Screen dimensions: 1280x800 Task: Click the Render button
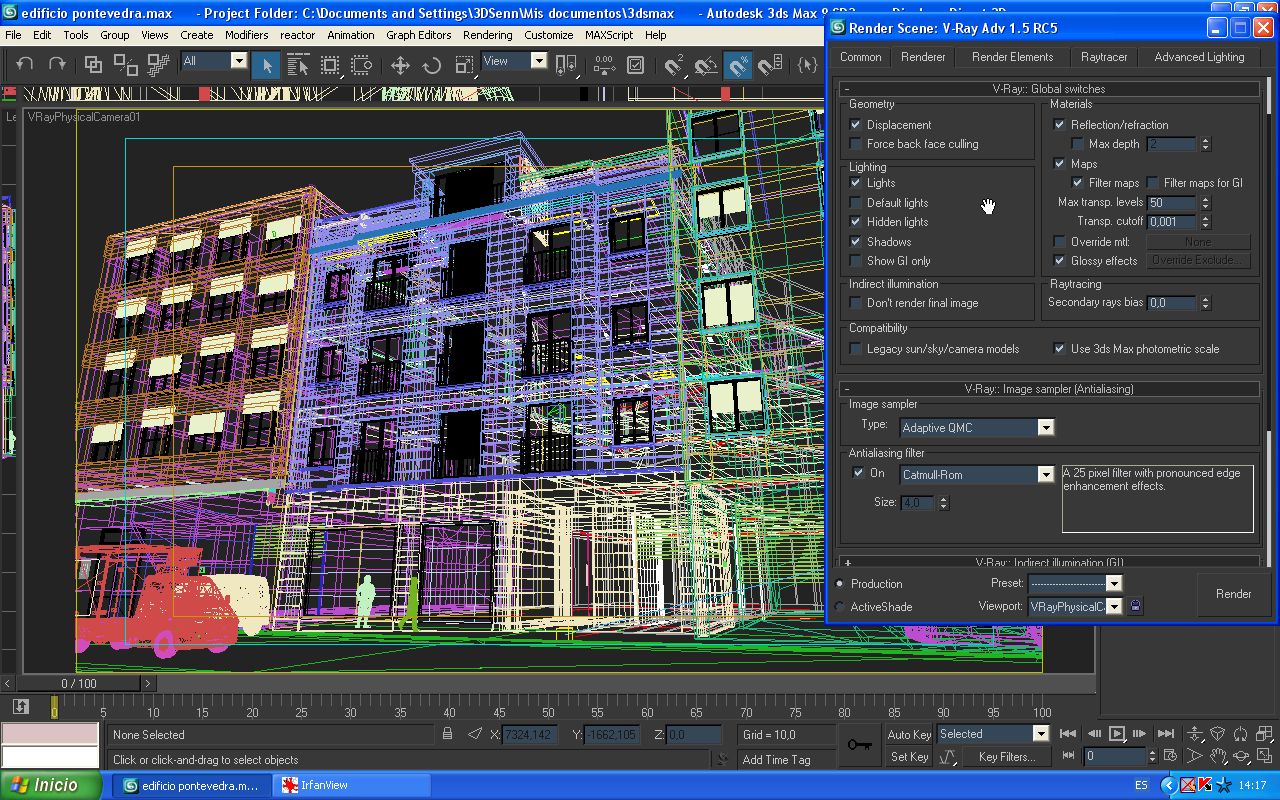(1233, 594)
